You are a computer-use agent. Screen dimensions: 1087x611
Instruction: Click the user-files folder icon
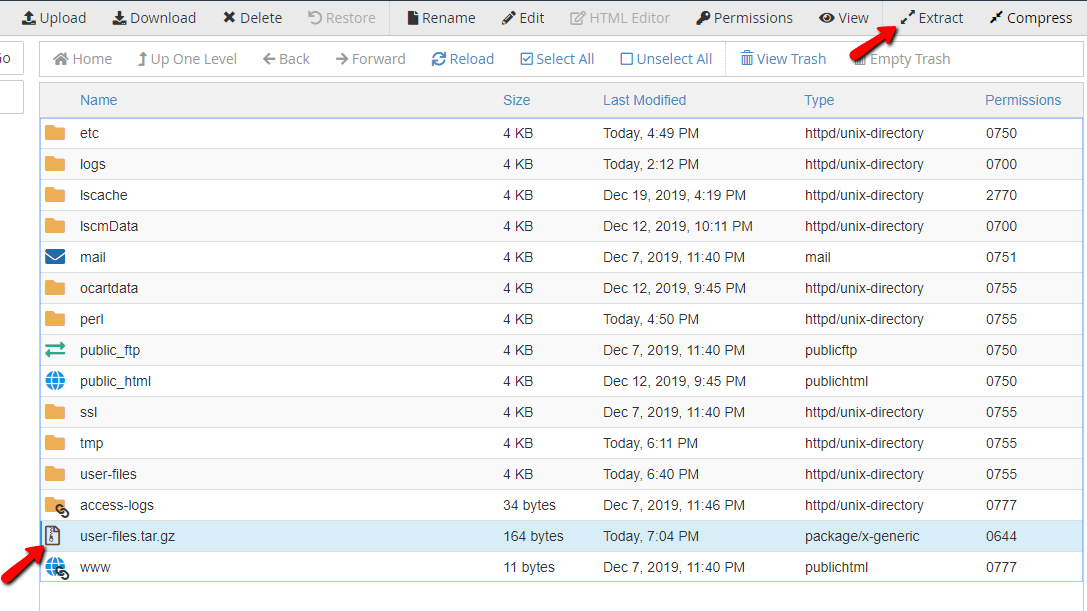55,474
